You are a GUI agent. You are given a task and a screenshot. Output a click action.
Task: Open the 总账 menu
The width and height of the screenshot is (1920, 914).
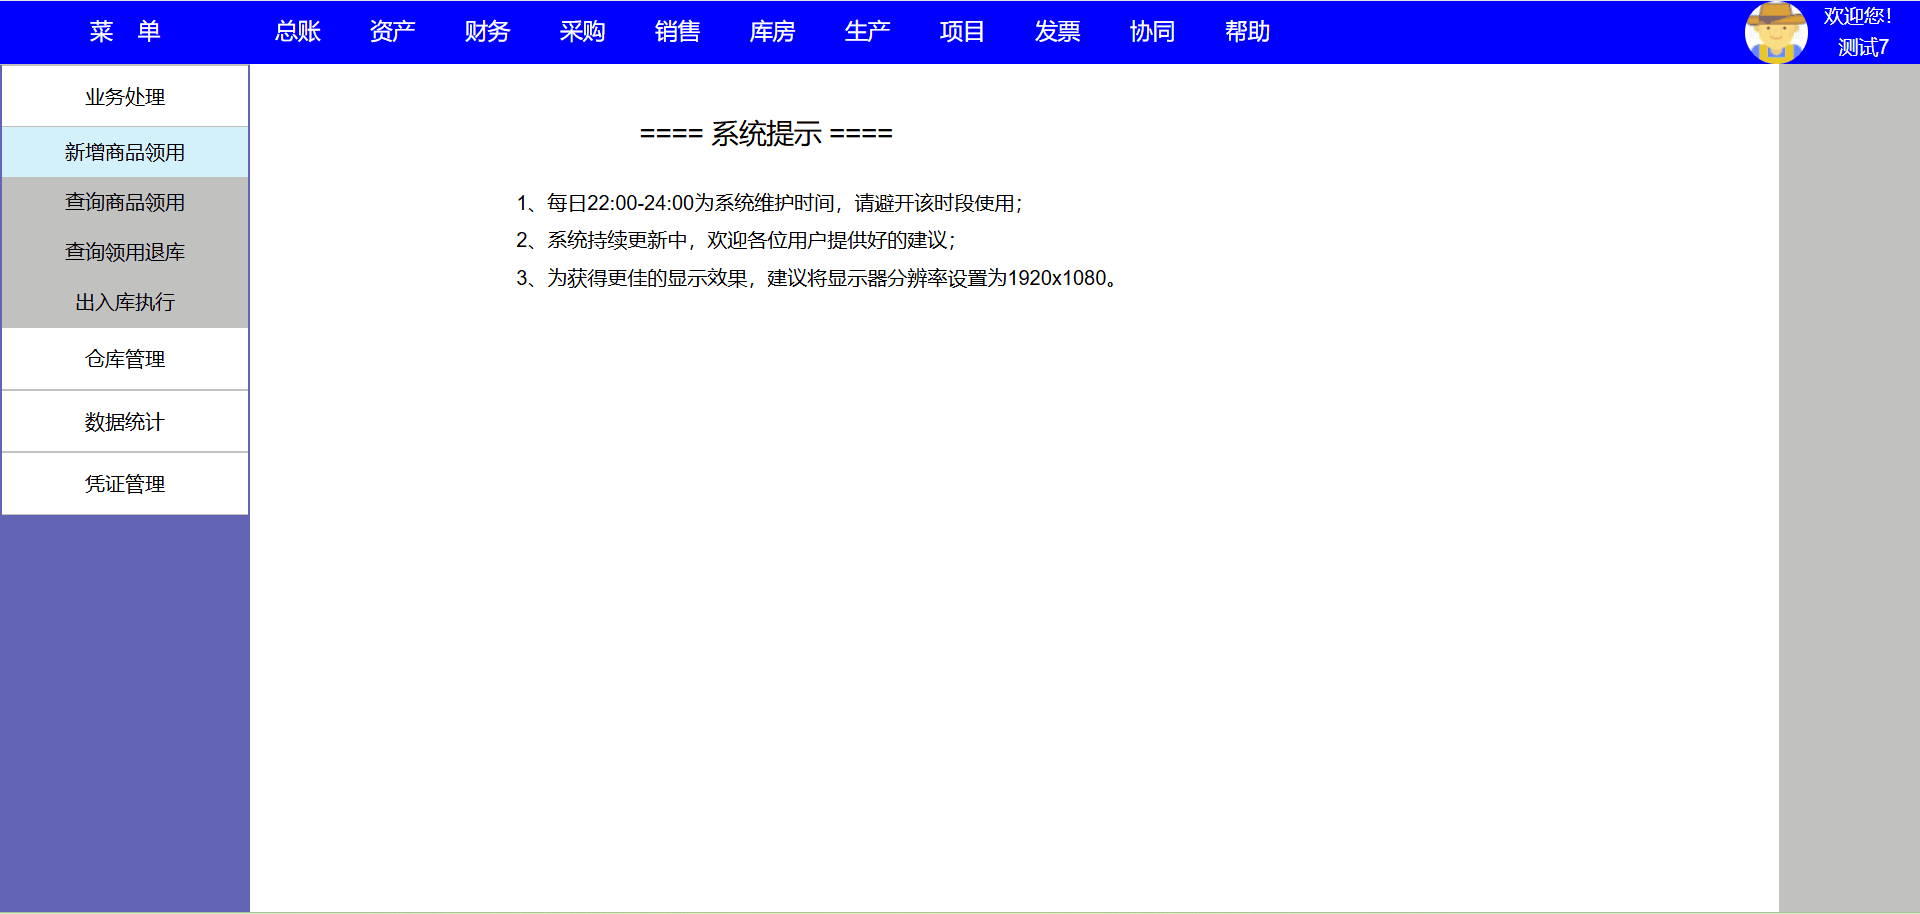point(297,32)
